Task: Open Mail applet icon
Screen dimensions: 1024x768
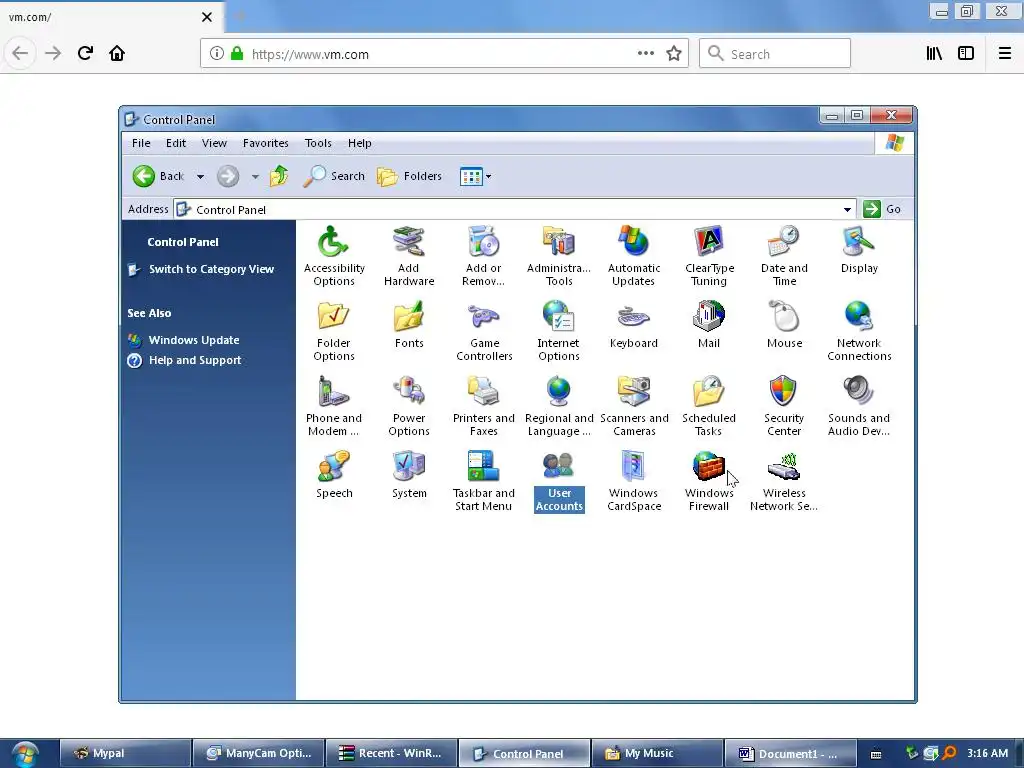Action: 709,325
